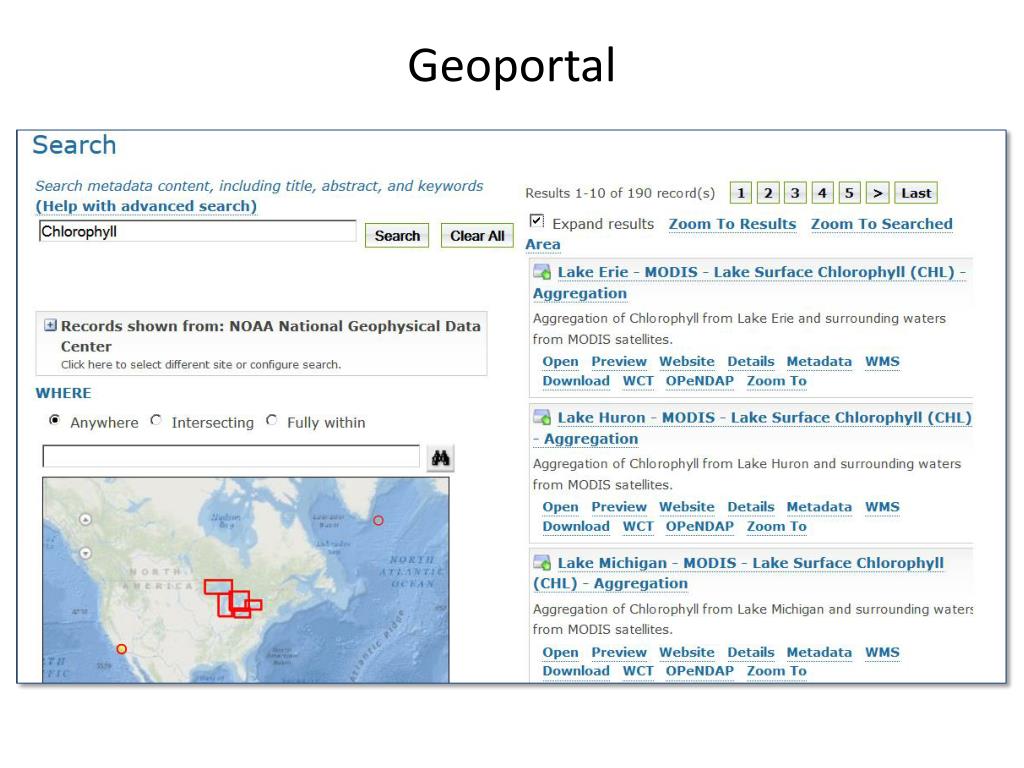Jump to the Last results page

click(x=916, y=193)
